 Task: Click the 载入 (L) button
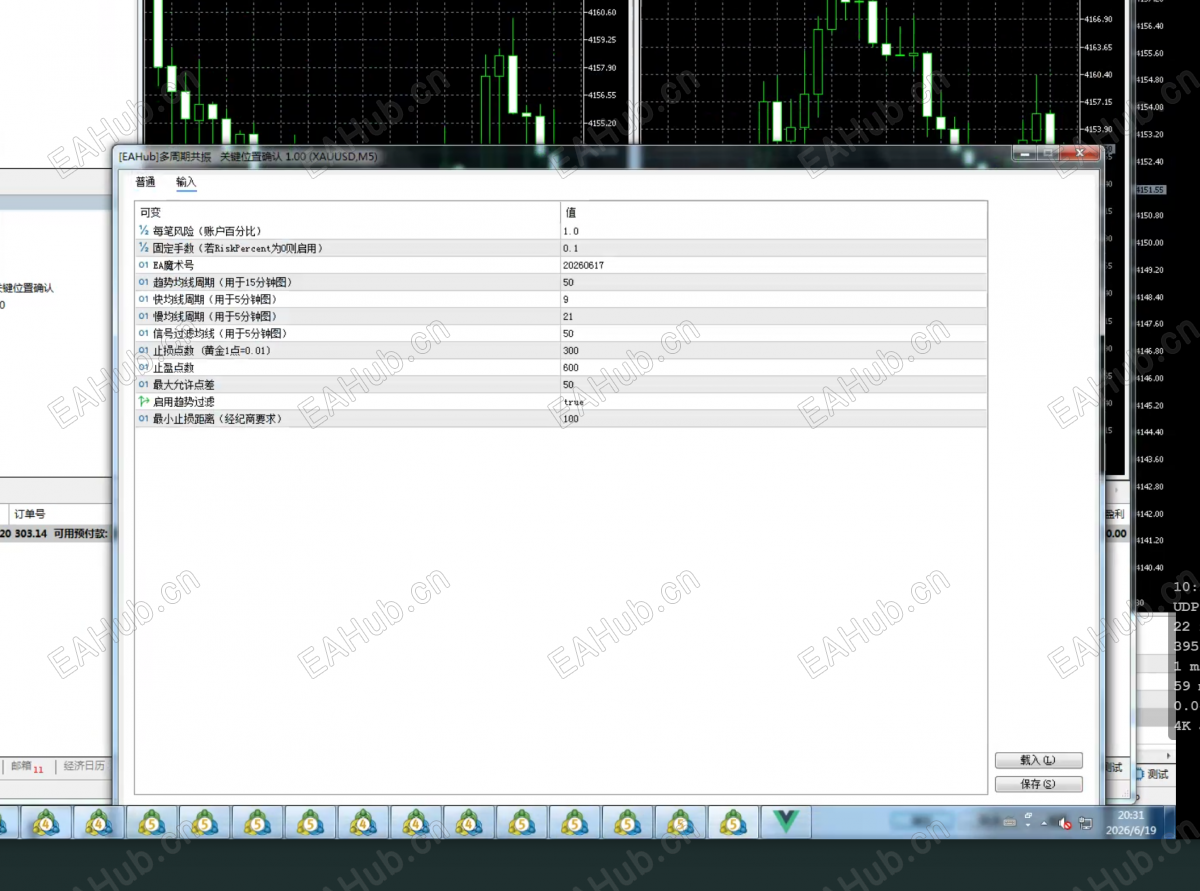1039,760
